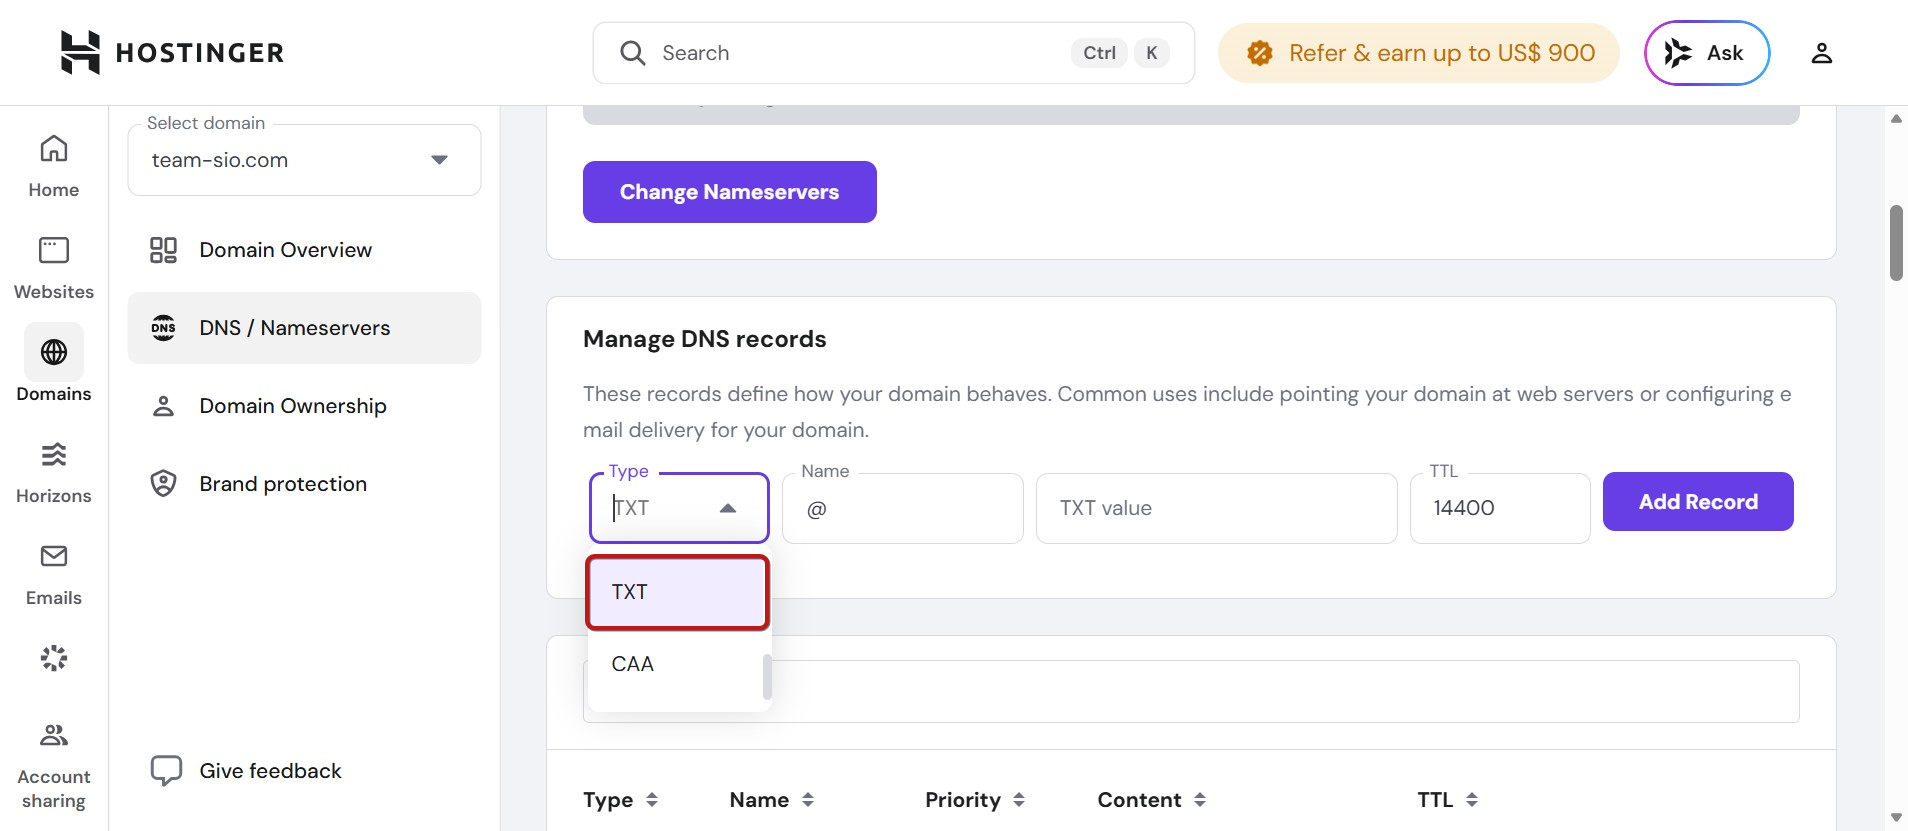The image size is (1908, 831).
Task: Select CAA from the Type list
Action: pos(675,664)
